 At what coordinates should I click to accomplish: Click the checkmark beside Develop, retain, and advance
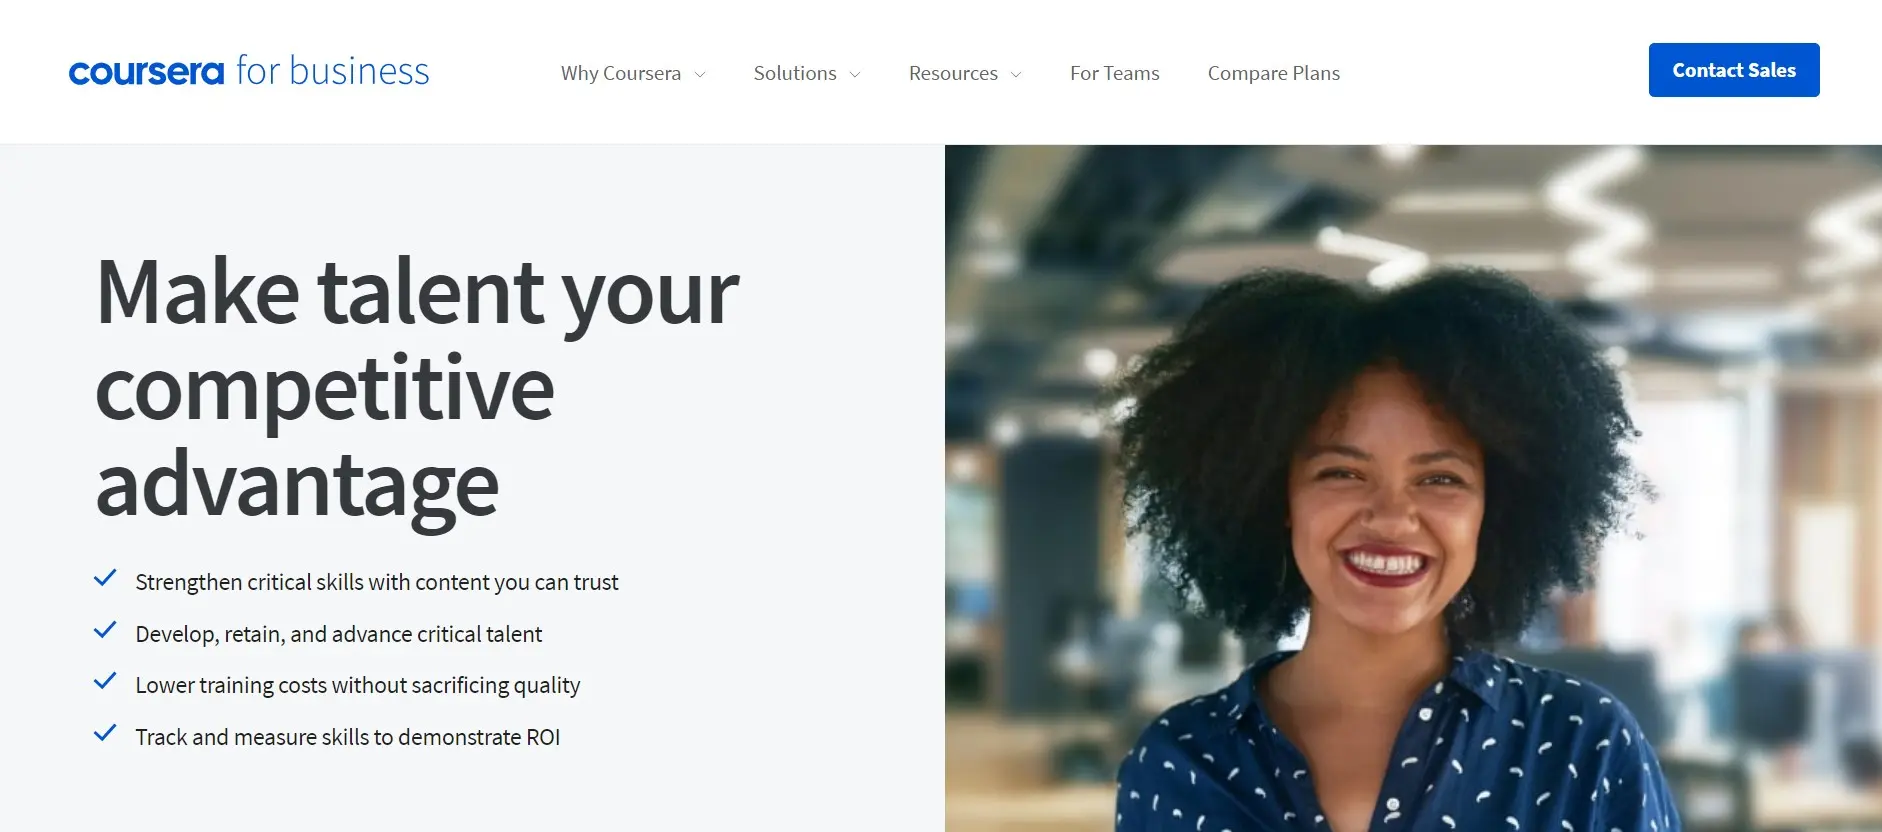coord(105,631)
